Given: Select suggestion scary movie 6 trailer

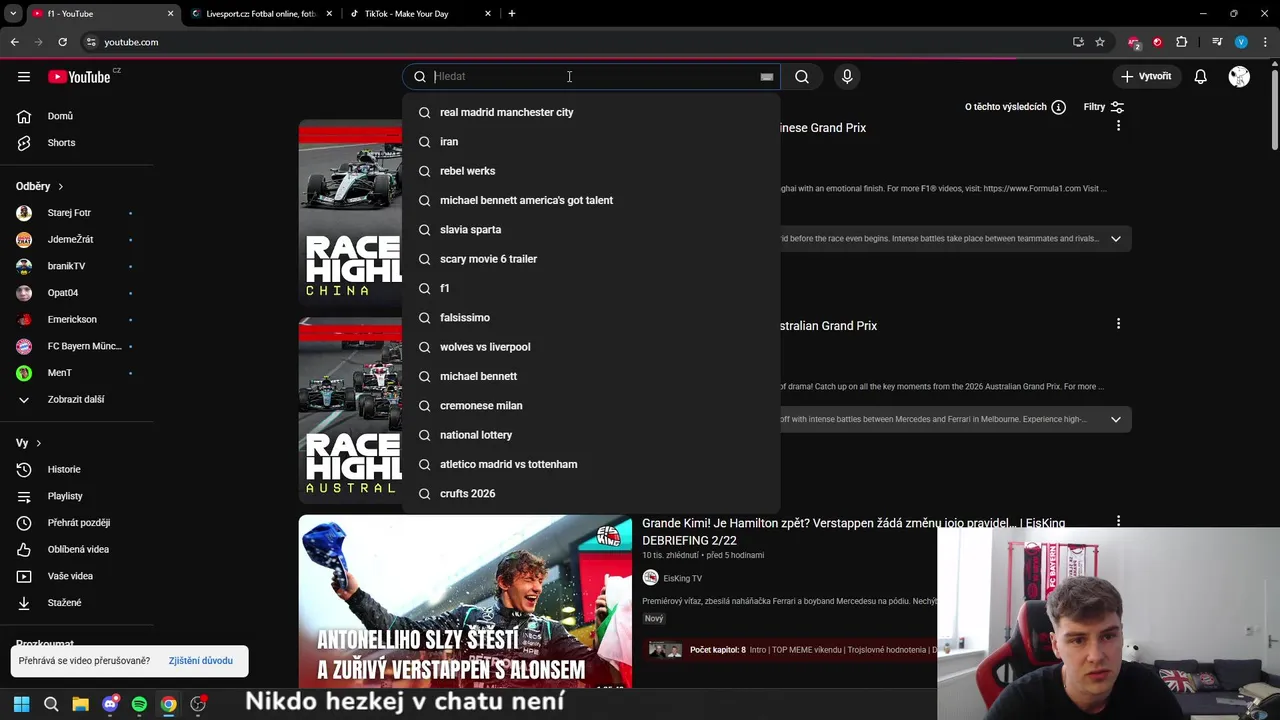Looking at the screenshot, I should point(591,259).
